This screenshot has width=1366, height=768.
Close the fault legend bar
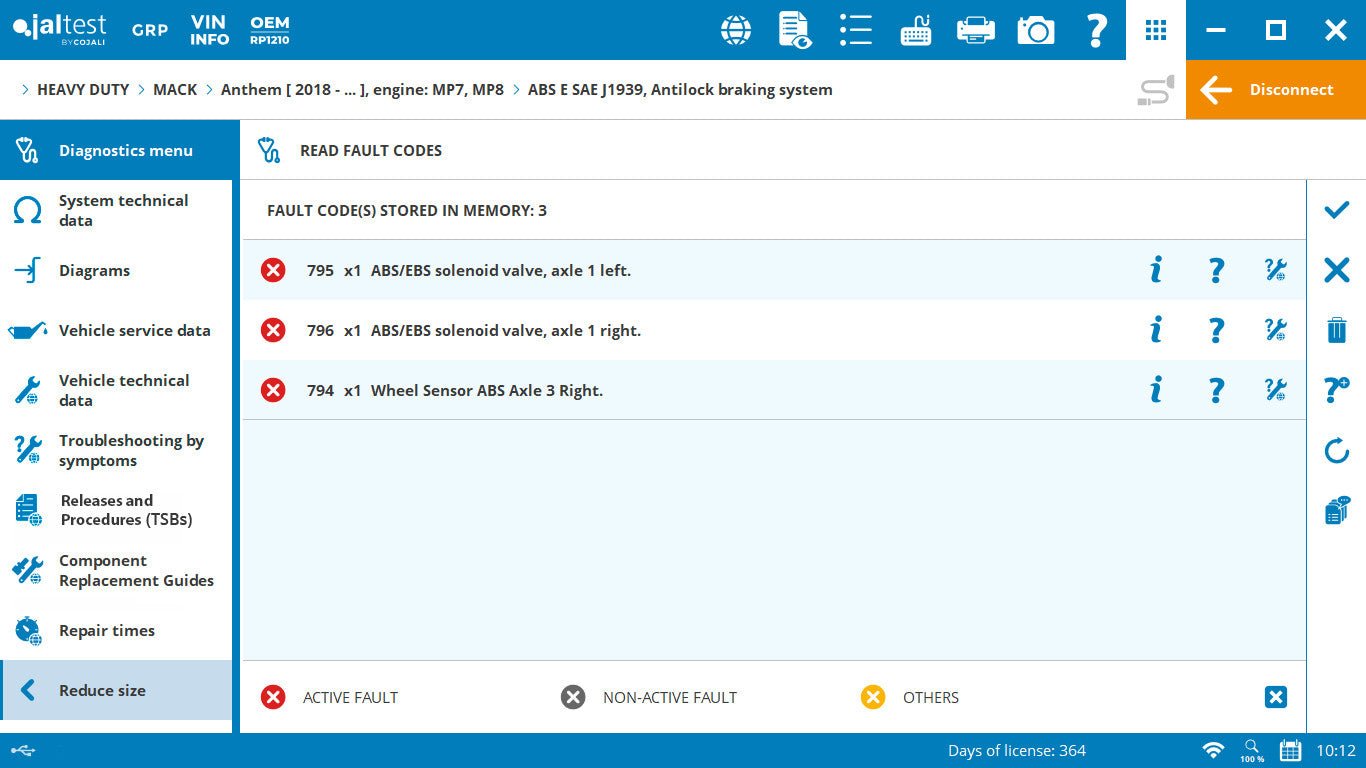1275,697
